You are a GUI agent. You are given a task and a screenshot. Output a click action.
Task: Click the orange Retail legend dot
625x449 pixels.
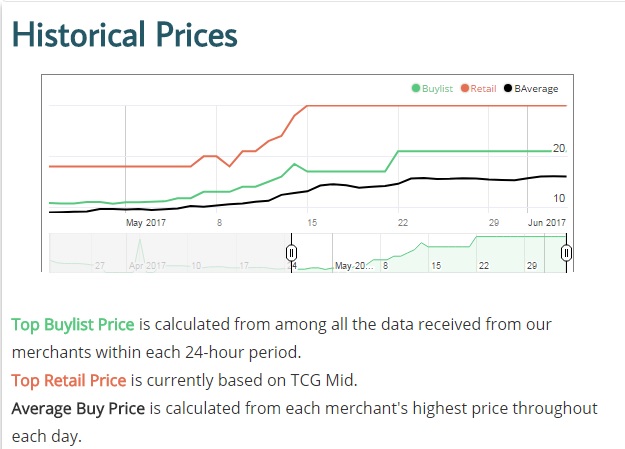coord(465,89)
